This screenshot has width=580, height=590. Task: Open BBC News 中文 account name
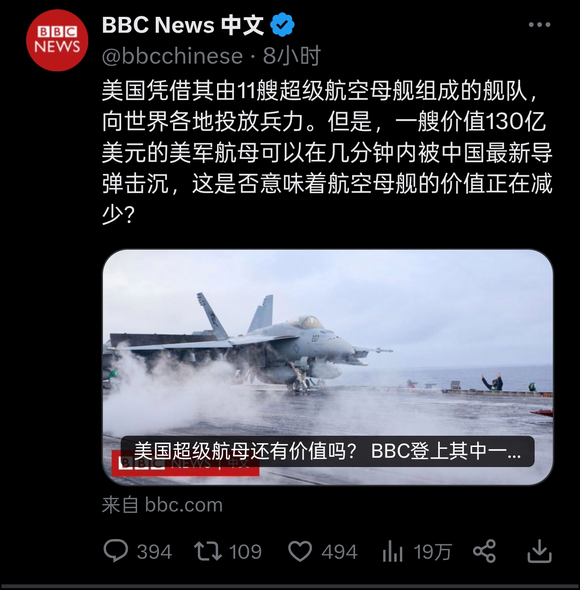coord(183,25)
